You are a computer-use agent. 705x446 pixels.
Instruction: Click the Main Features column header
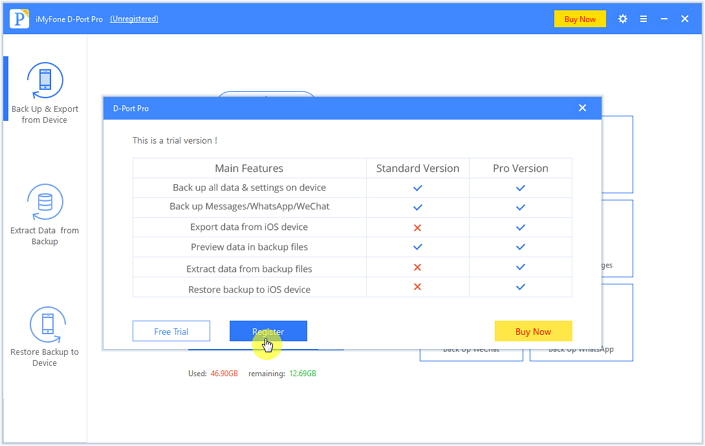tap(249, 168)
